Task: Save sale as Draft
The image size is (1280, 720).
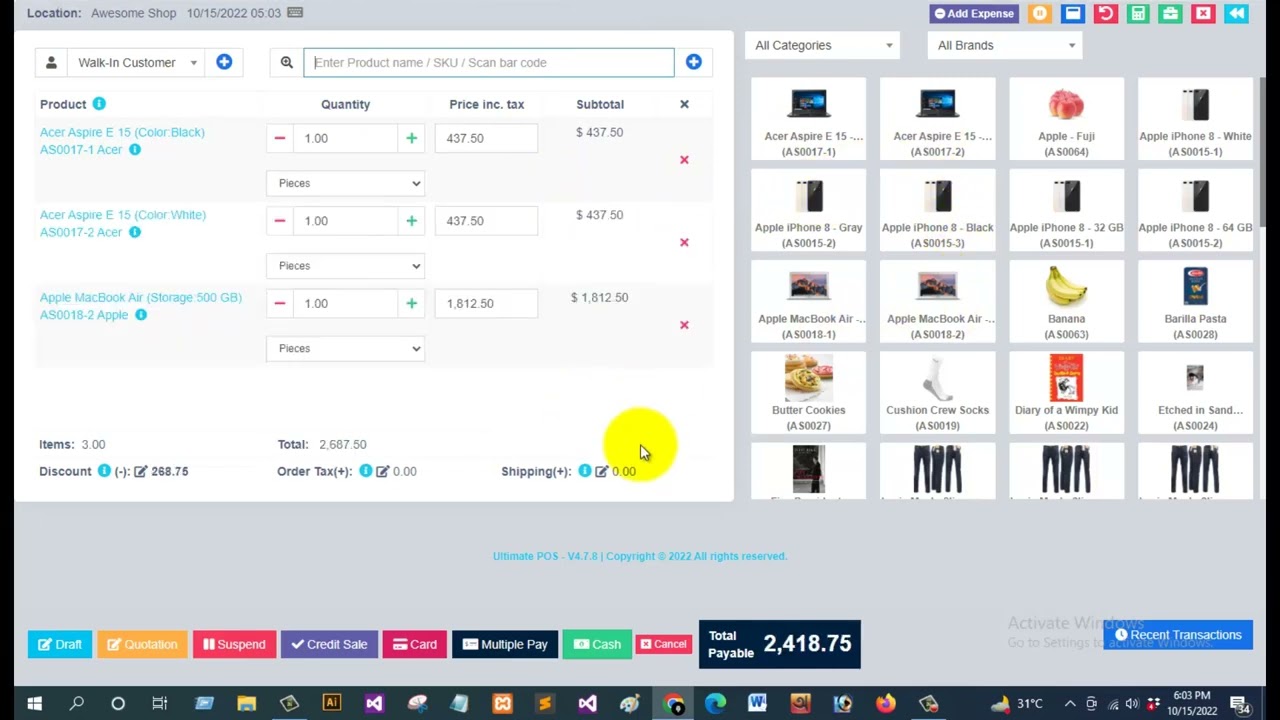Action: 60,645
